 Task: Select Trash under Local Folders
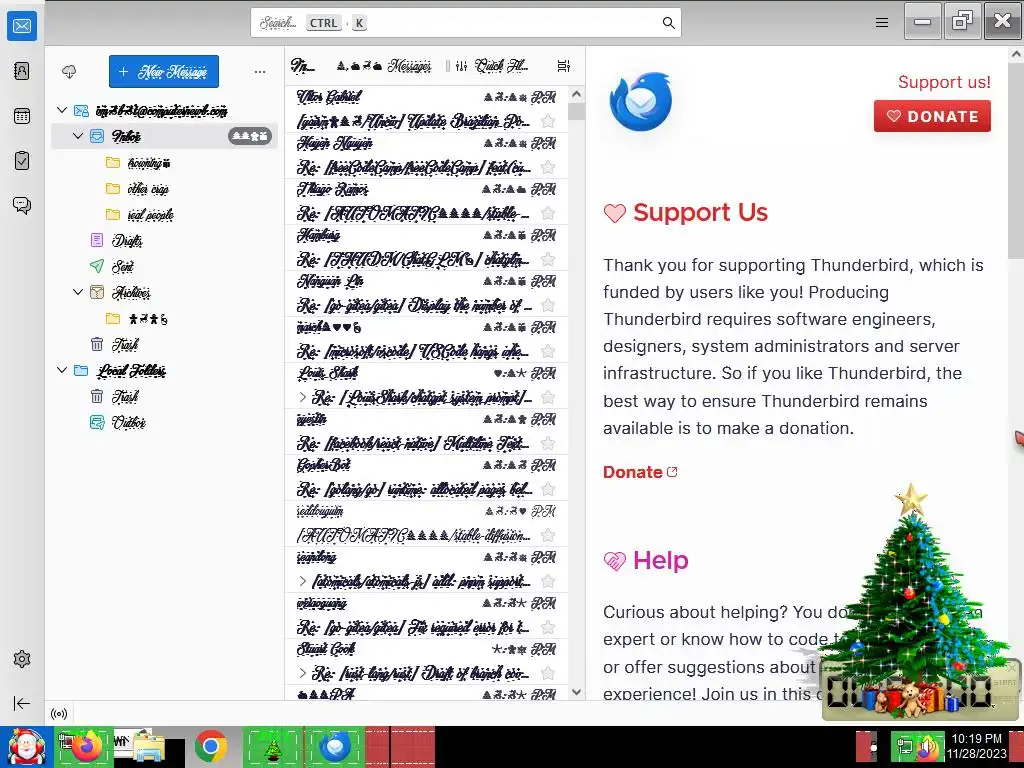[164, 396]
